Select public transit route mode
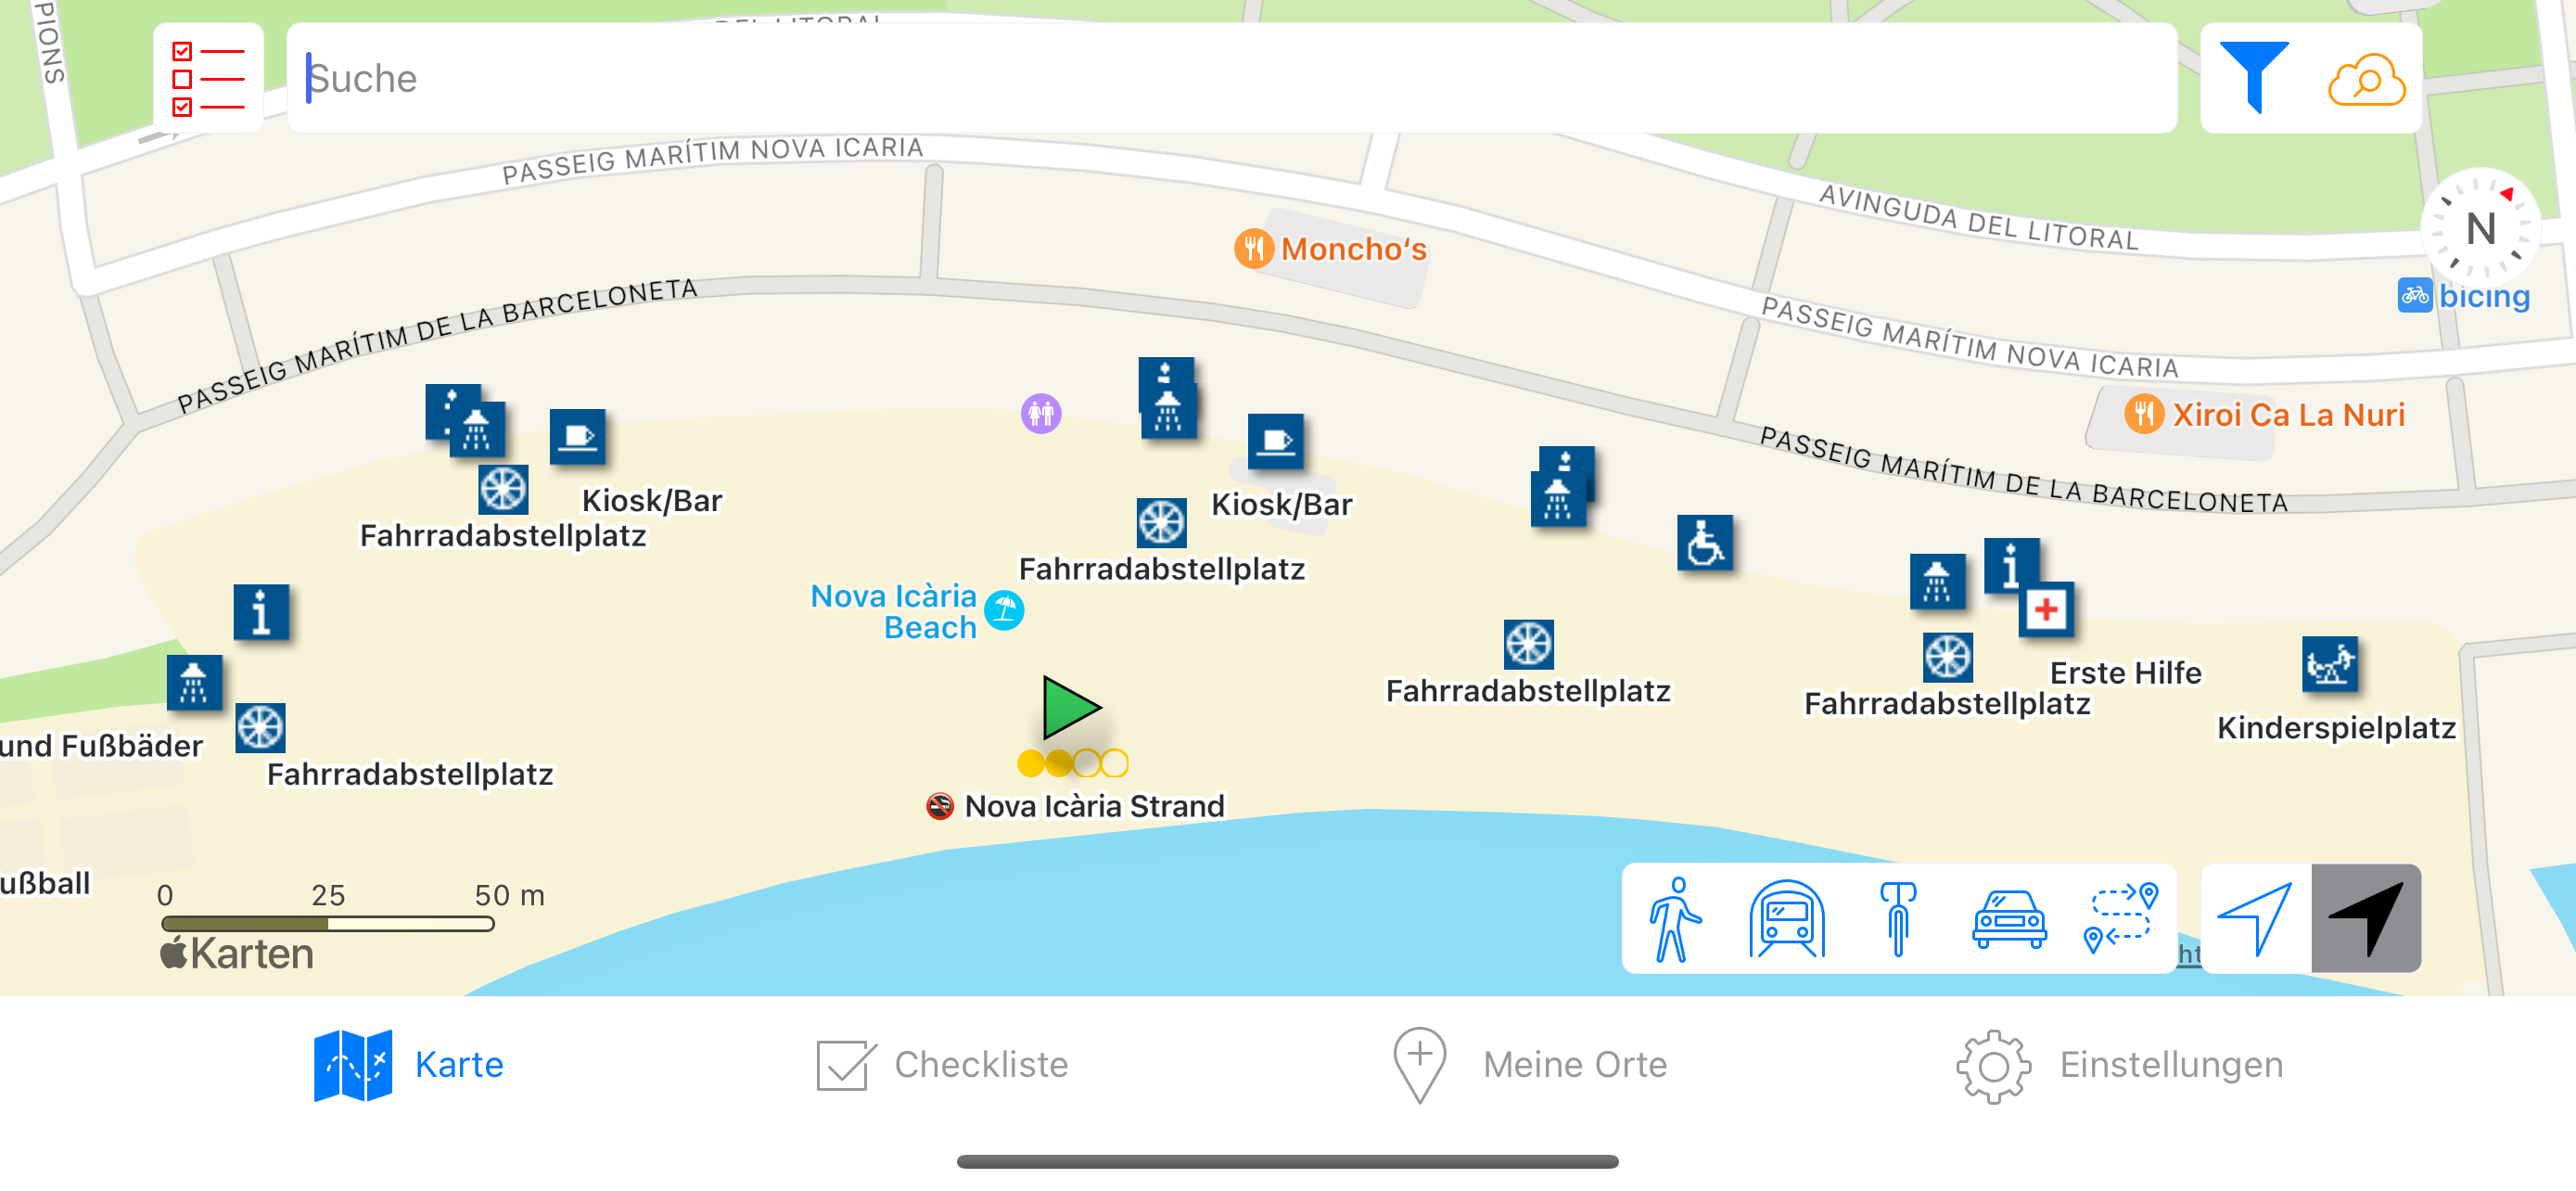The image size is (2576, 1191). (x=1787, y=919)
